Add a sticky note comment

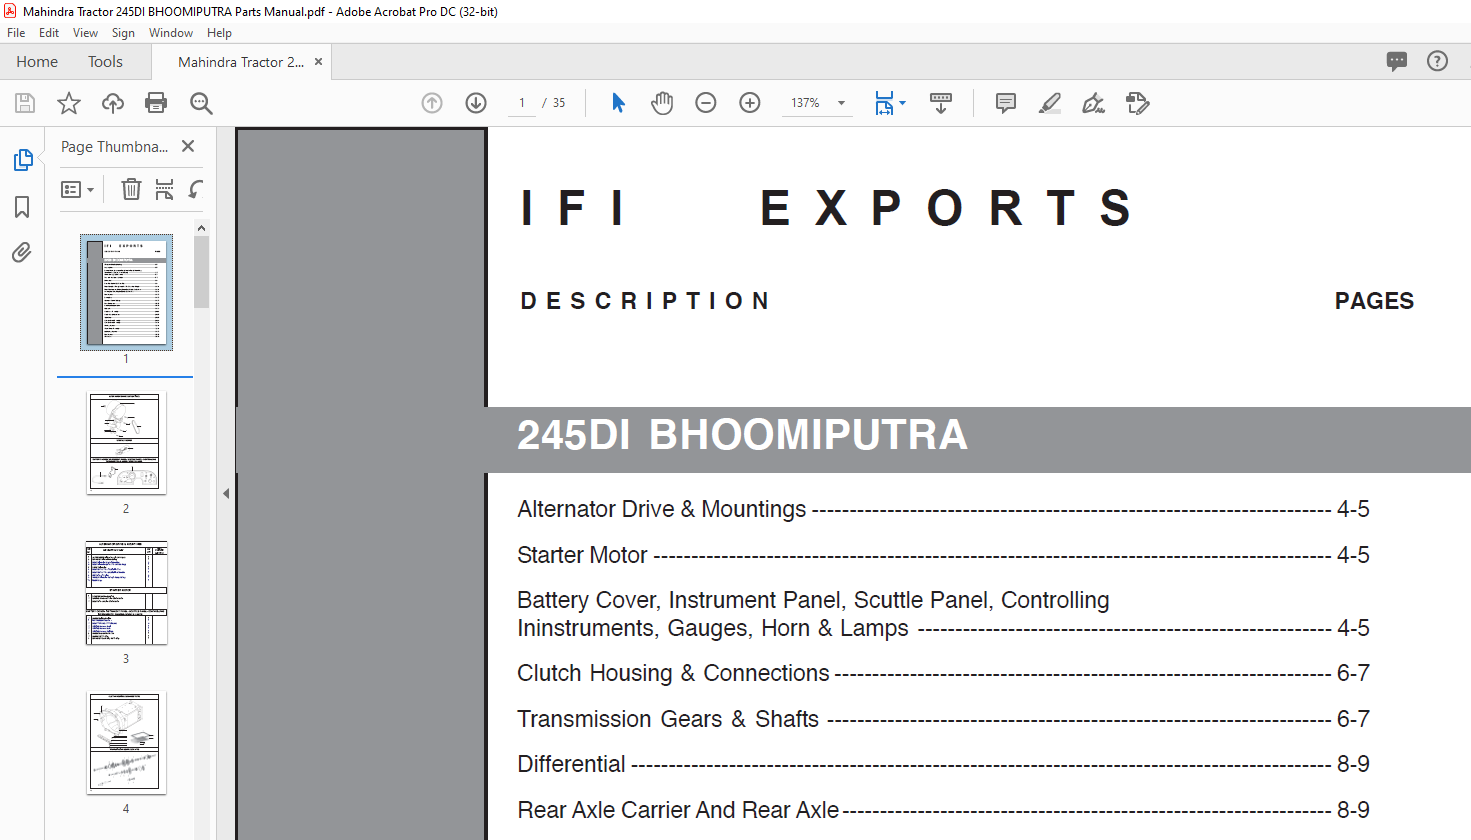[x=1006, y=103]
